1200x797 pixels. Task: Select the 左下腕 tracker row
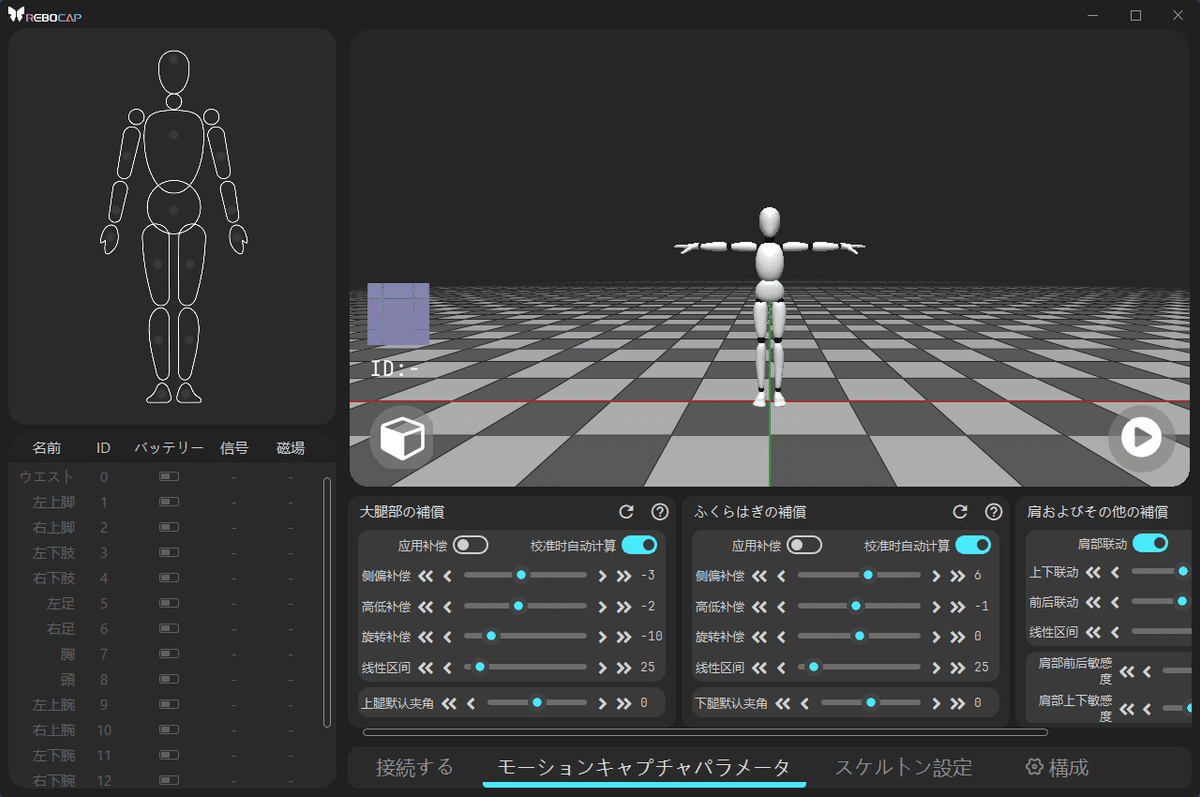[164, 755]
